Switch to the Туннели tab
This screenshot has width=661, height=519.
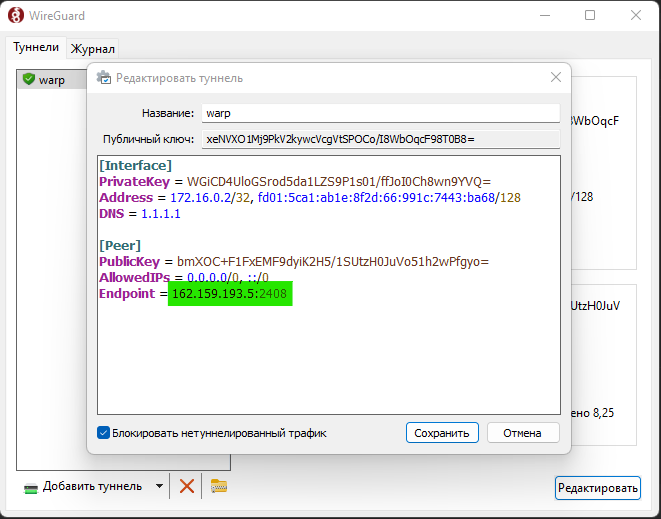tap(36, 47)
